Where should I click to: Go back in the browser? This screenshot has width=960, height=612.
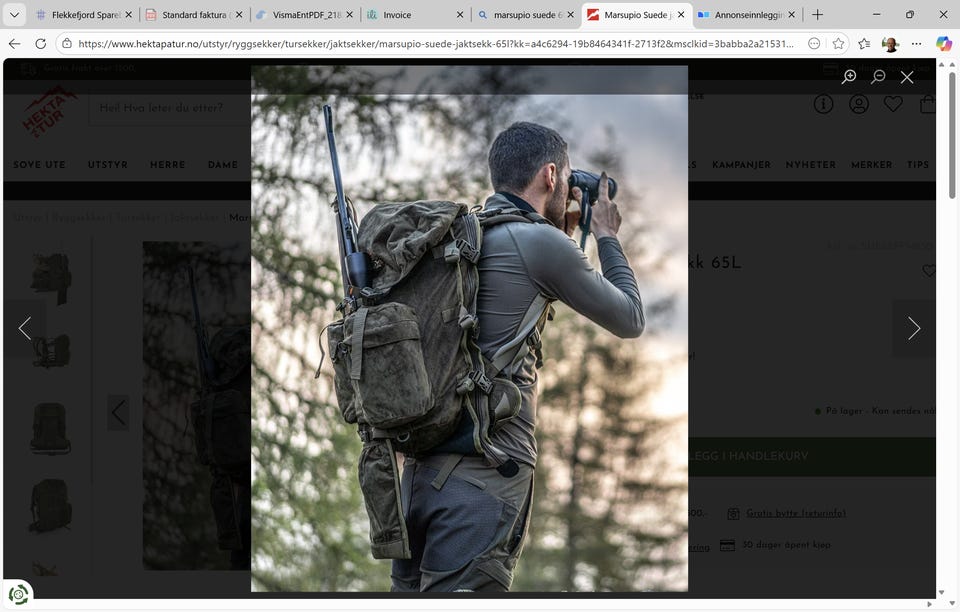coord(15,43)
